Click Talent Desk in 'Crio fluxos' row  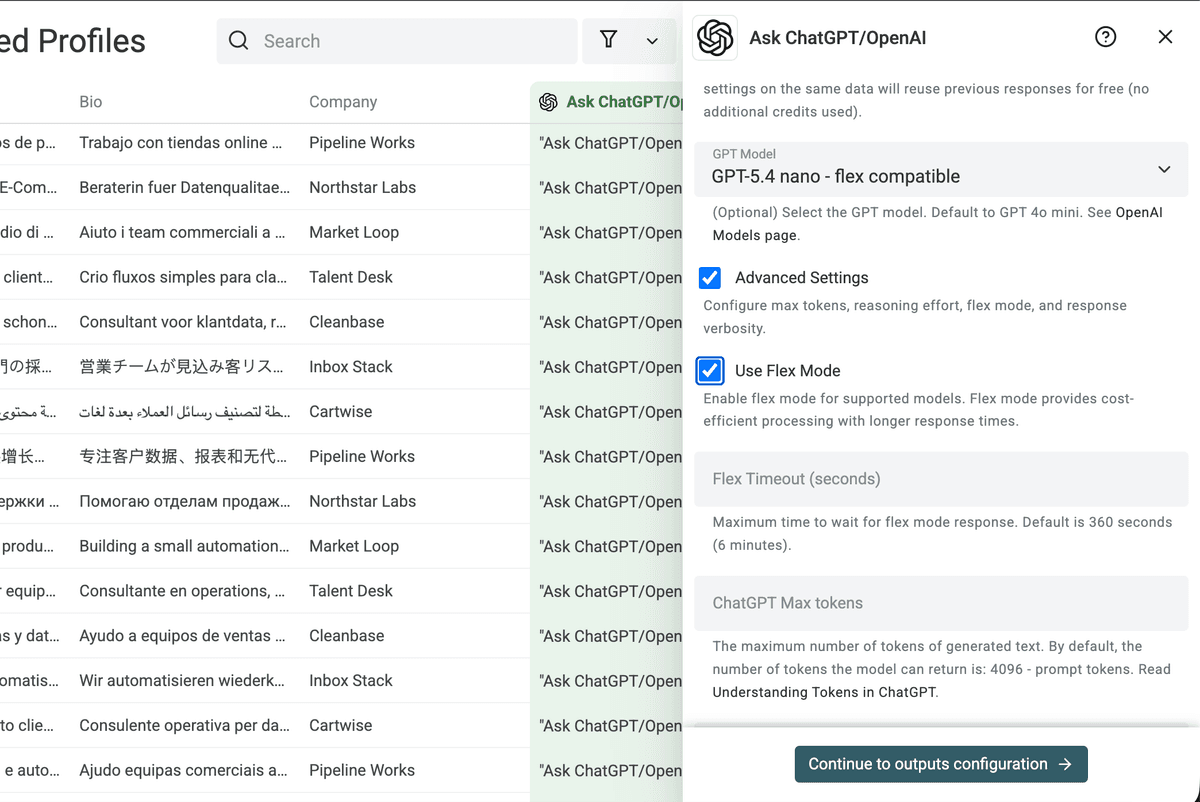click(351, 277)
